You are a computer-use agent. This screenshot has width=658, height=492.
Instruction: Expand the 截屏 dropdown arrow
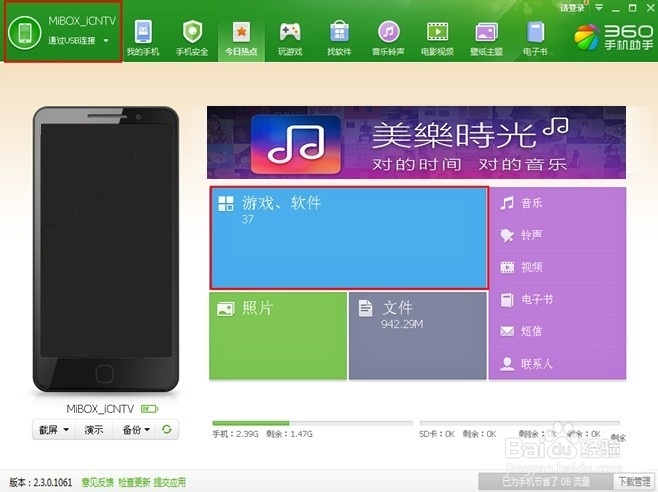66,430
